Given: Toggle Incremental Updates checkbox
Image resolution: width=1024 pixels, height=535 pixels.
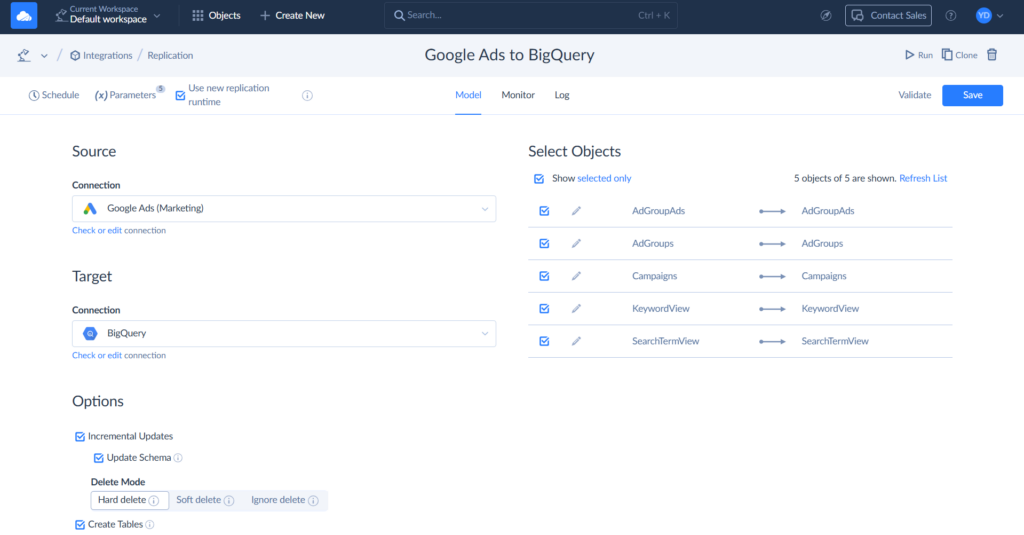Looking at the screenshot, I should tap(80, 436).
